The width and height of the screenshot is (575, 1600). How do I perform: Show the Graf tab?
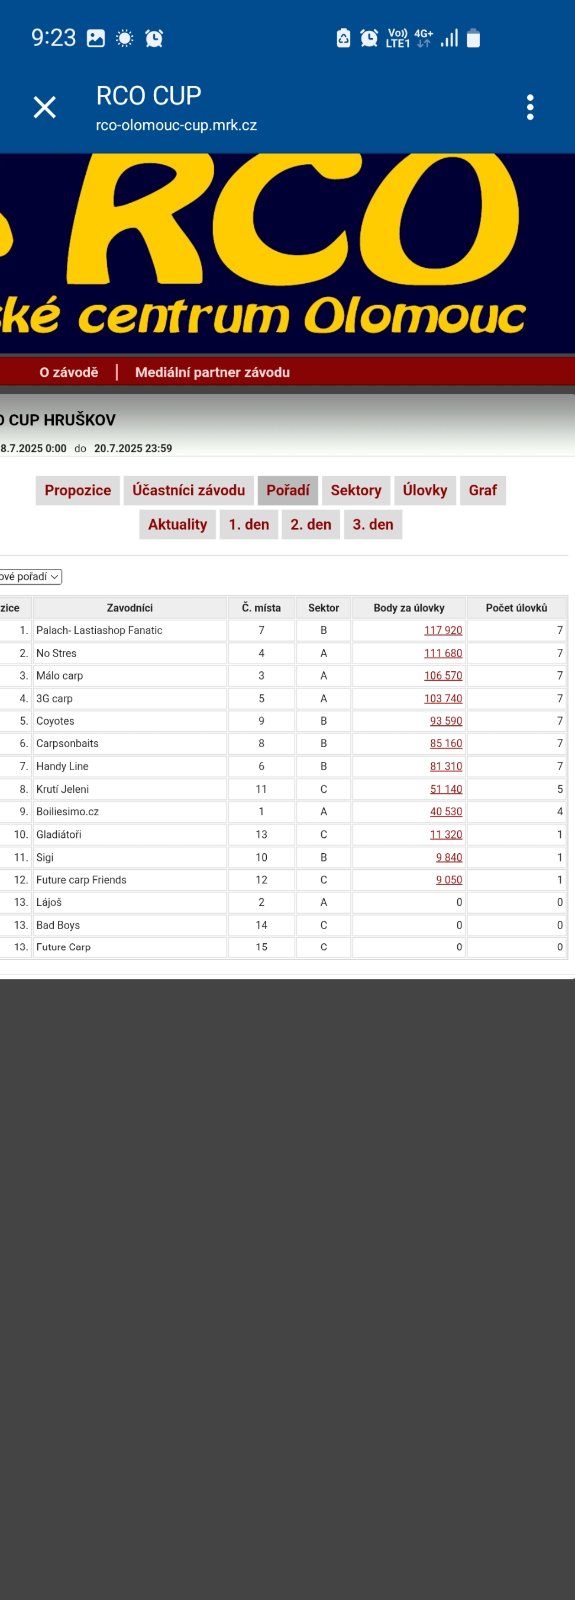(x=483, y=490)
